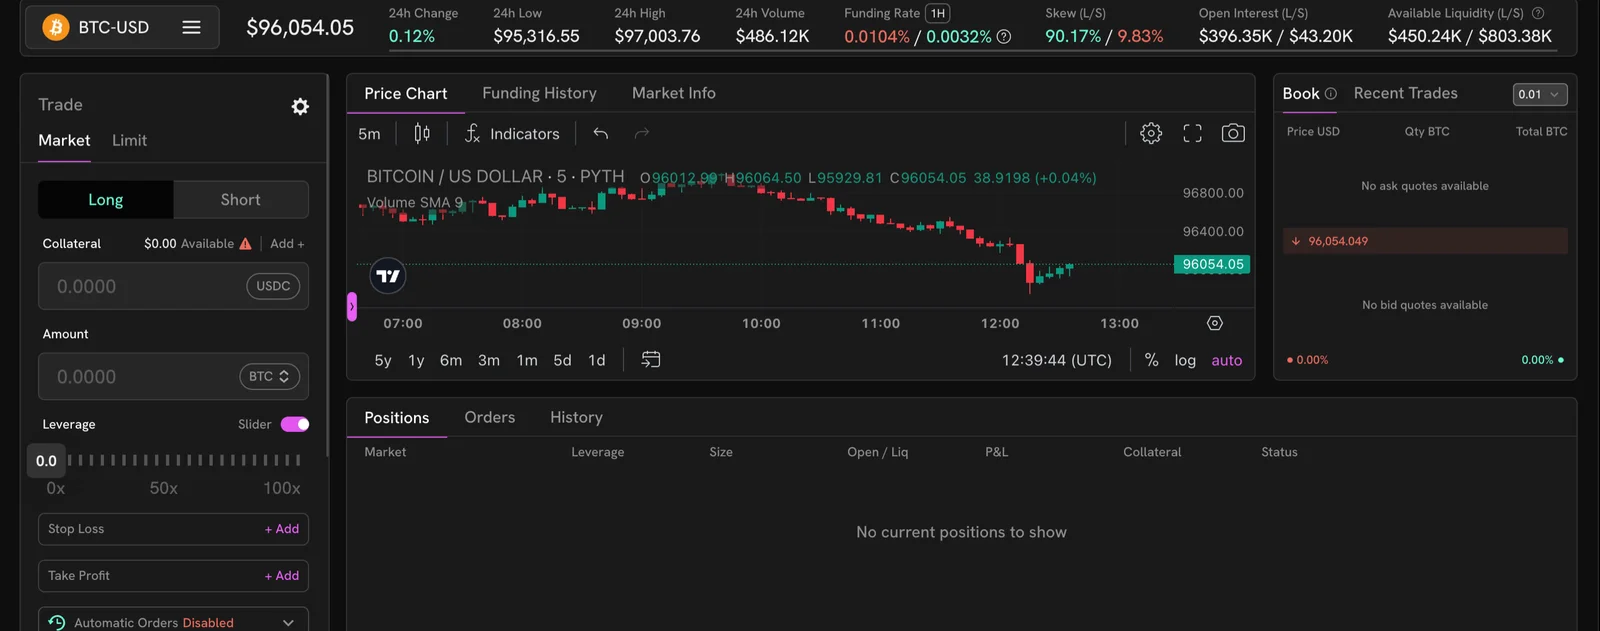1600x631 pixels.
Task: Open the go-to-date calendar icon
Action: click(x=650, y=360)
